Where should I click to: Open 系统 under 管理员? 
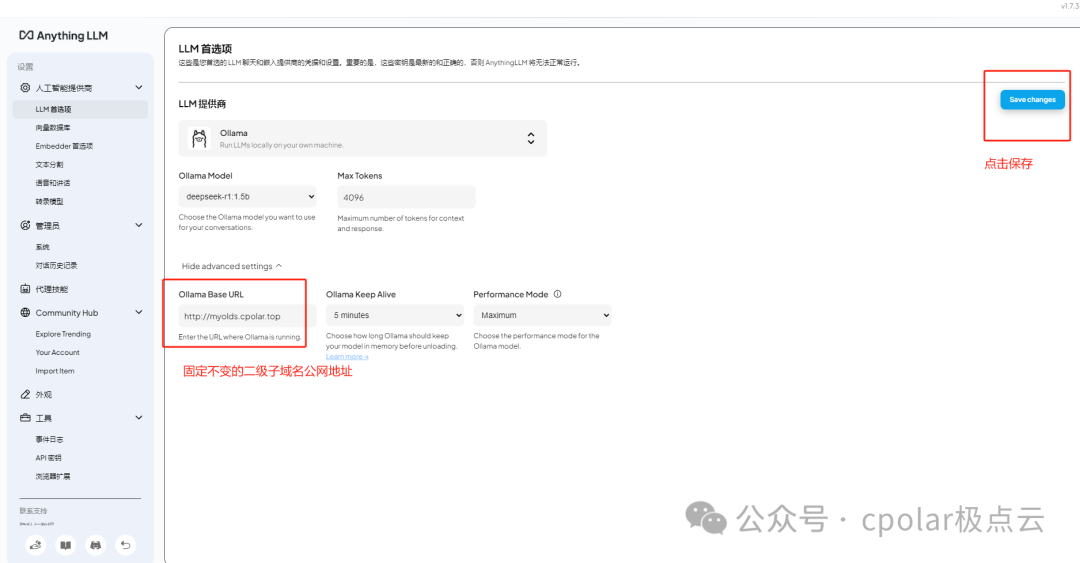tap(43, 247)
